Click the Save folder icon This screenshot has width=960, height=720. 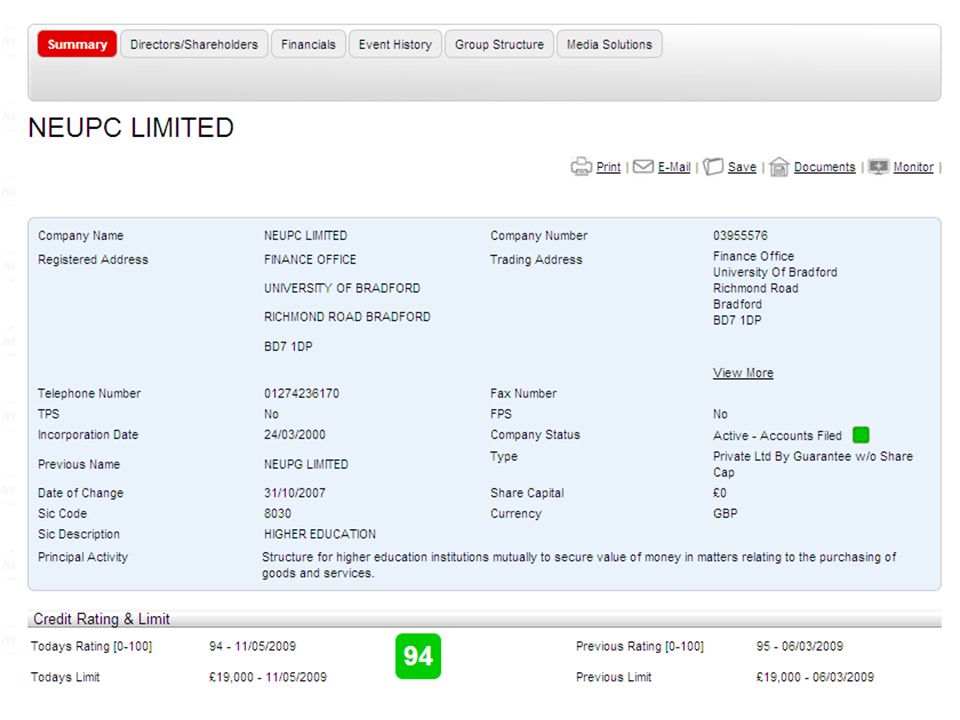click(713, 167)
